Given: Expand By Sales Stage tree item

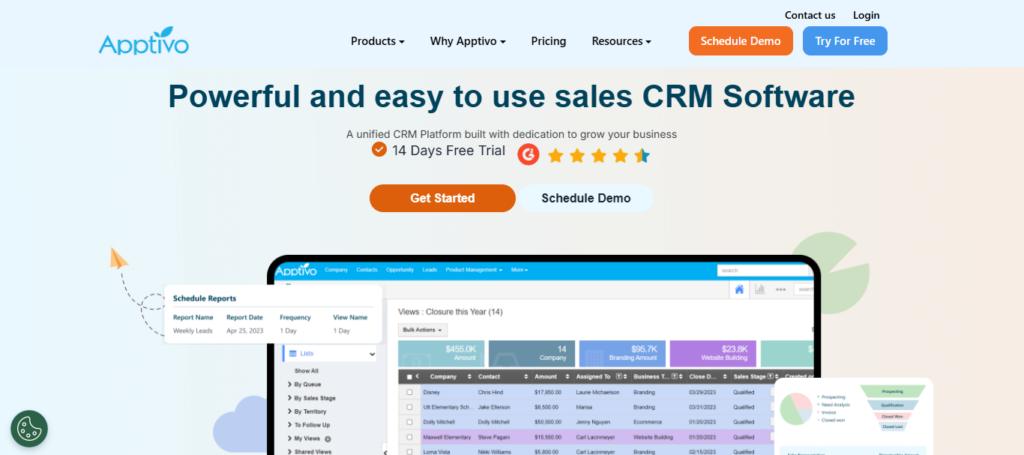Looking at the screenshot, I should pyautogui.click(x=289, y=398).
